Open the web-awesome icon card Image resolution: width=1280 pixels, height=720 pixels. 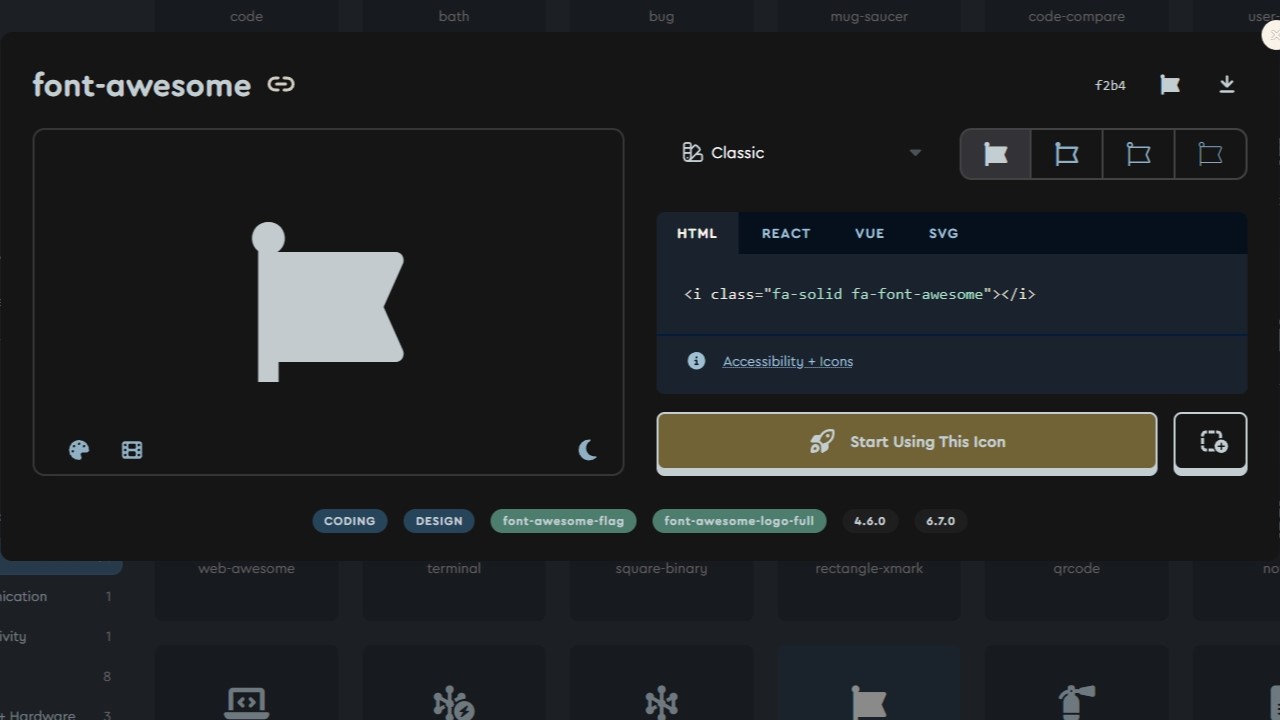pos(246,590)
